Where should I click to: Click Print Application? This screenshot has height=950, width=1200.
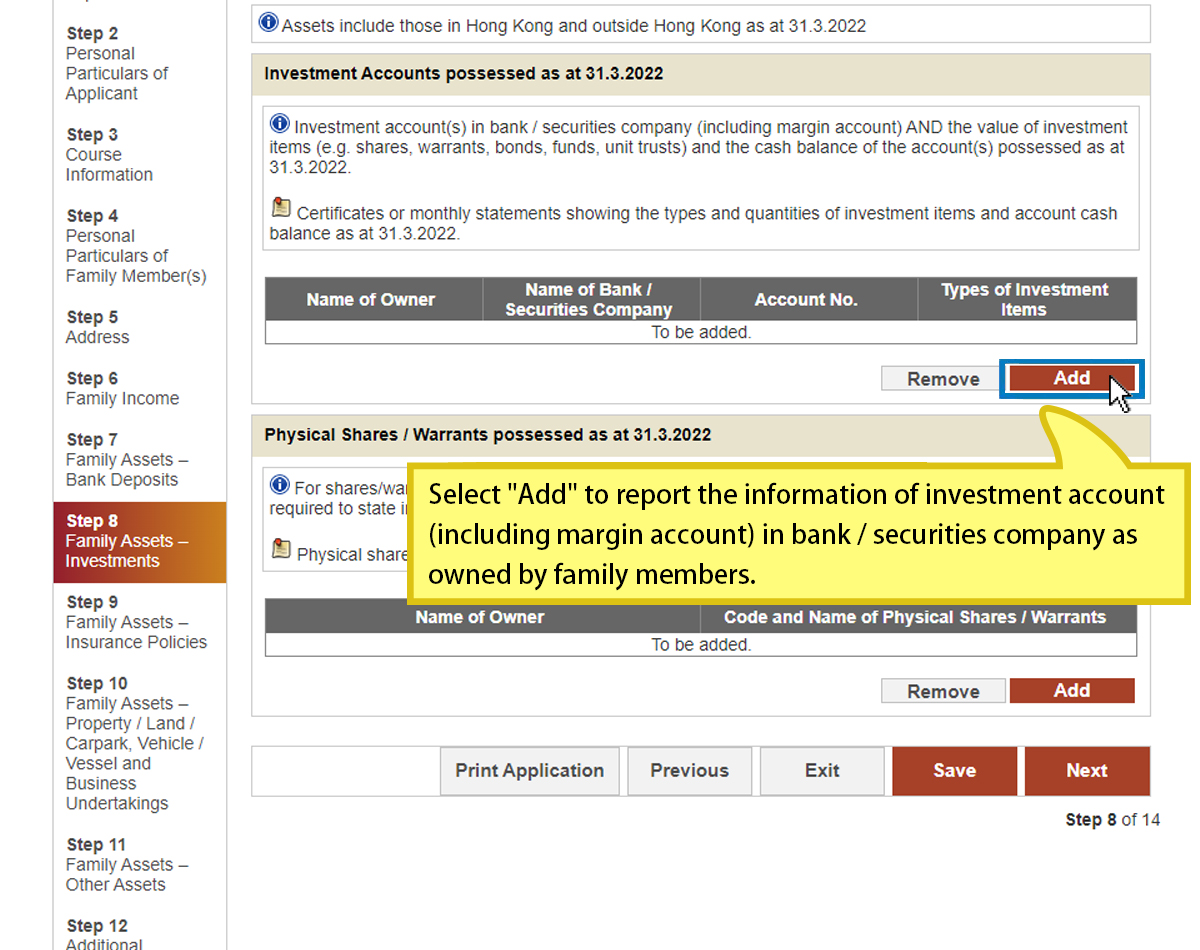tap(529, 771)
